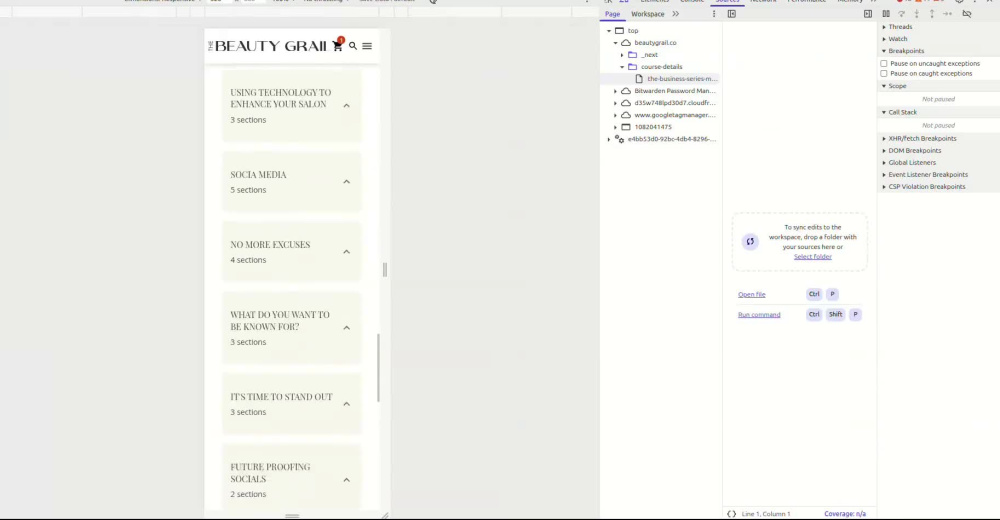Expand the _next folder arrow
The width and height of the screenshot is (1000, 520).
click(x=622, y=55)
